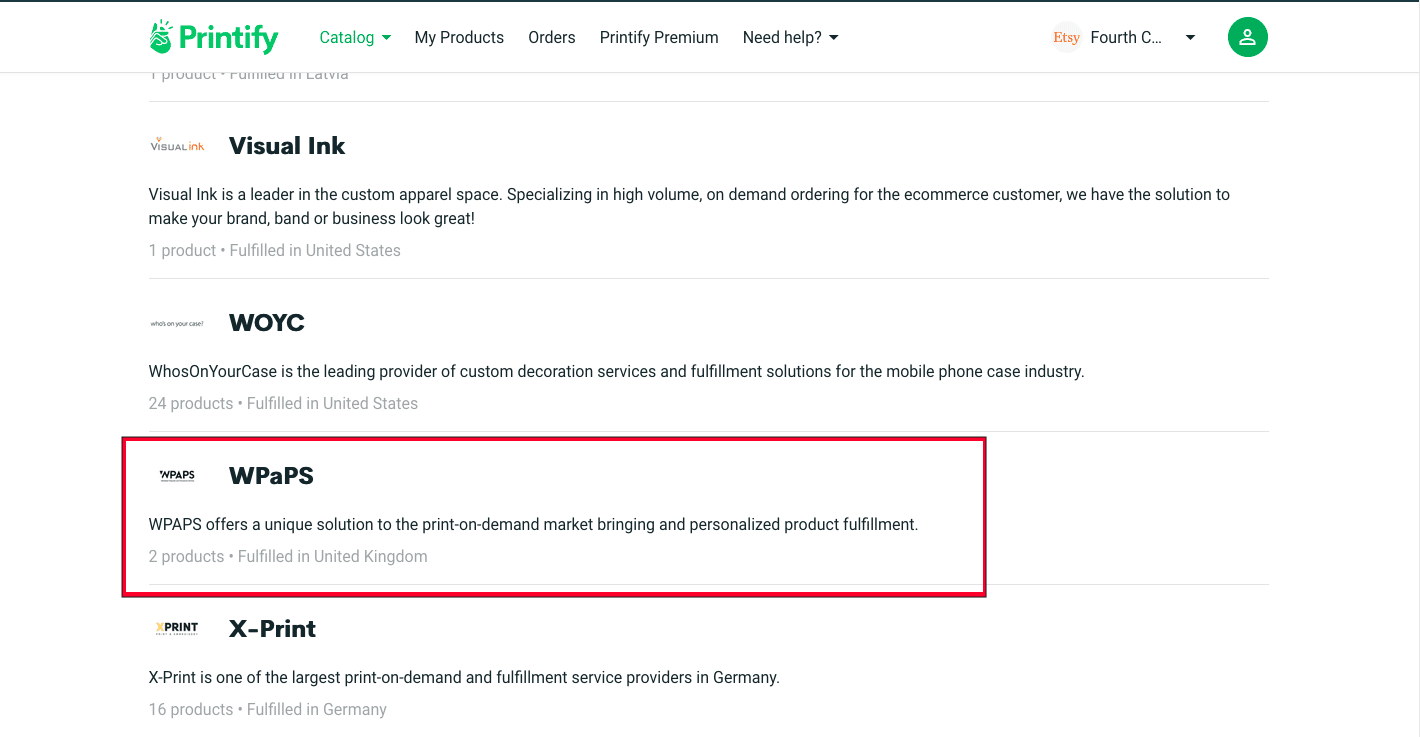This screenshot has height=737, width=1420.
Task: Expand the Catalog dropdown menu
Action: pyautogui.click(x=355, y=37)
